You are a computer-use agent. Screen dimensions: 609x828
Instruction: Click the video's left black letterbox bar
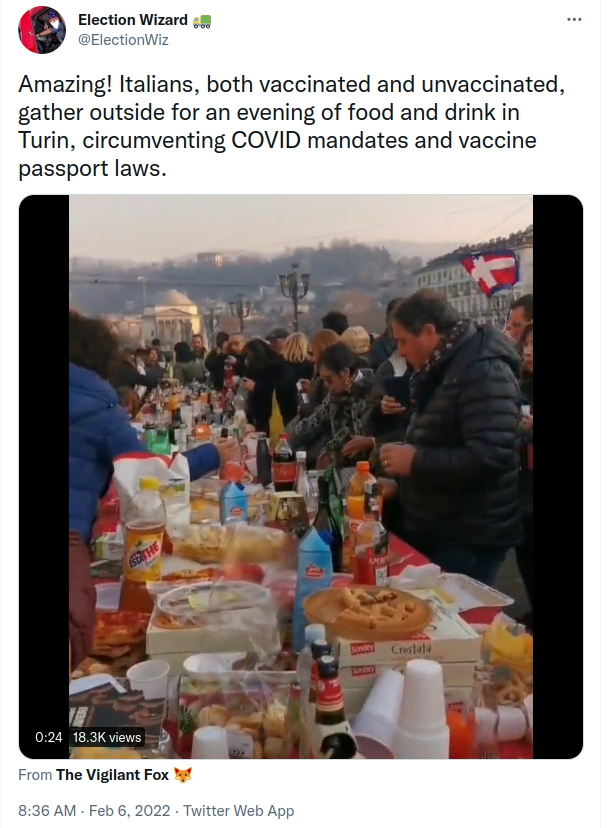pos(44,477)
